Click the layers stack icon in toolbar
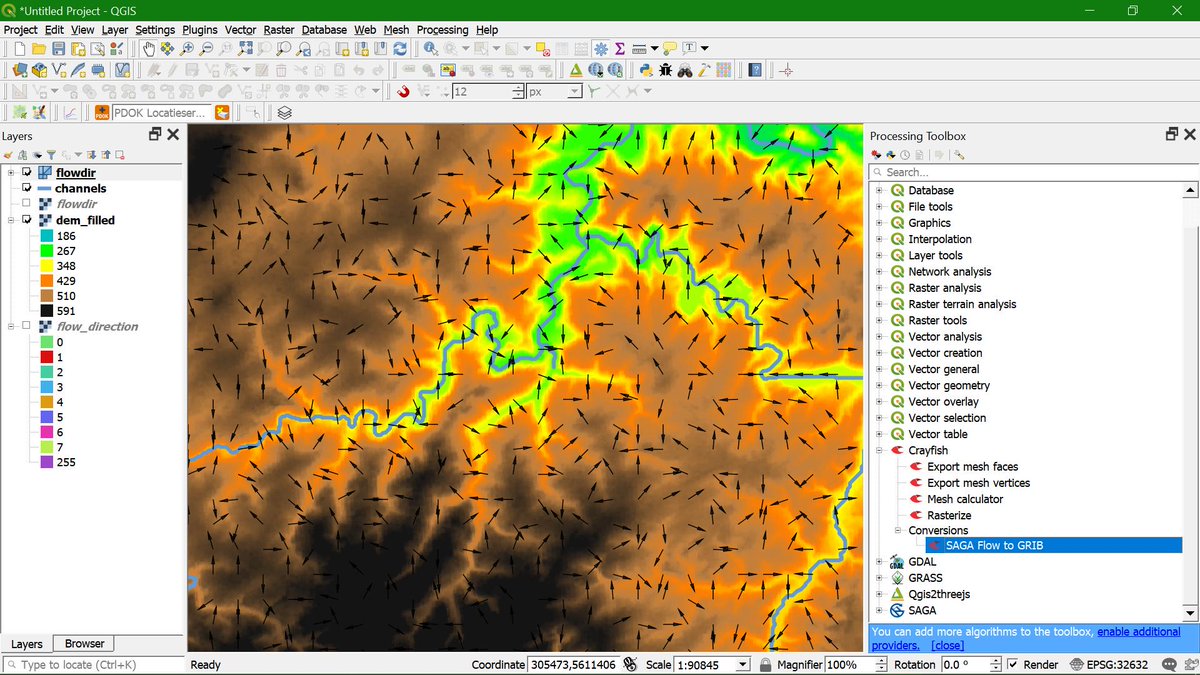This screenshot has height=675, width=1200. coord(284,113)
